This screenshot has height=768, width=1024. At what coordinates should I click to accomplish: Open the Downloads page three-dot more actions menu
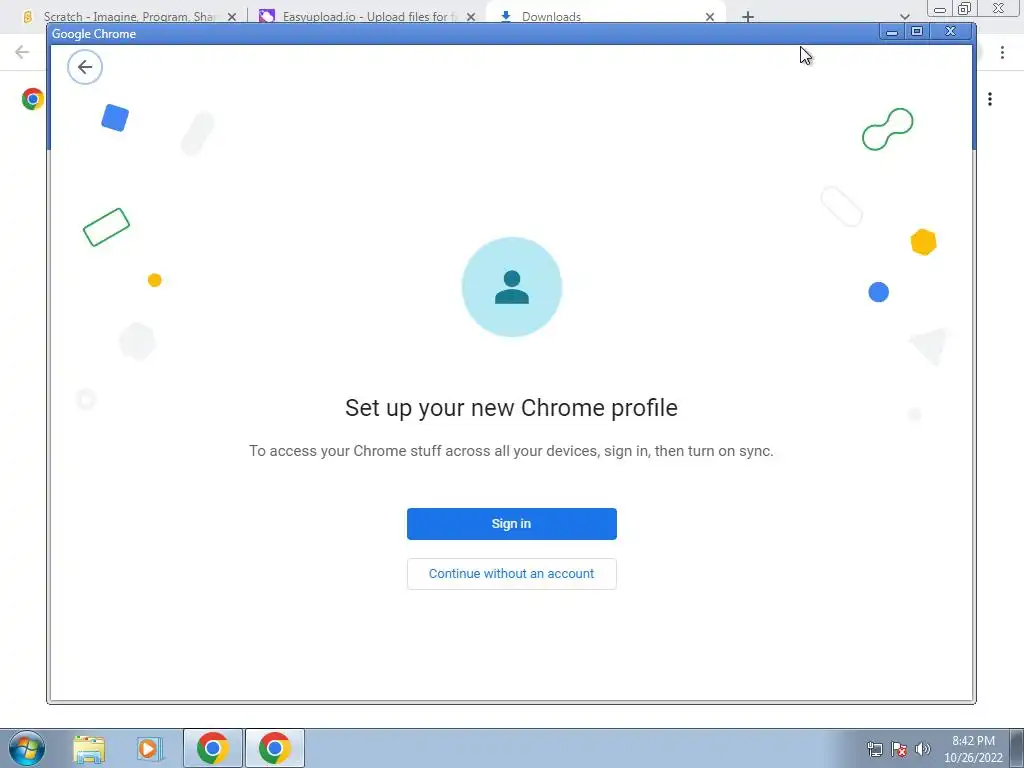(990, 99)
